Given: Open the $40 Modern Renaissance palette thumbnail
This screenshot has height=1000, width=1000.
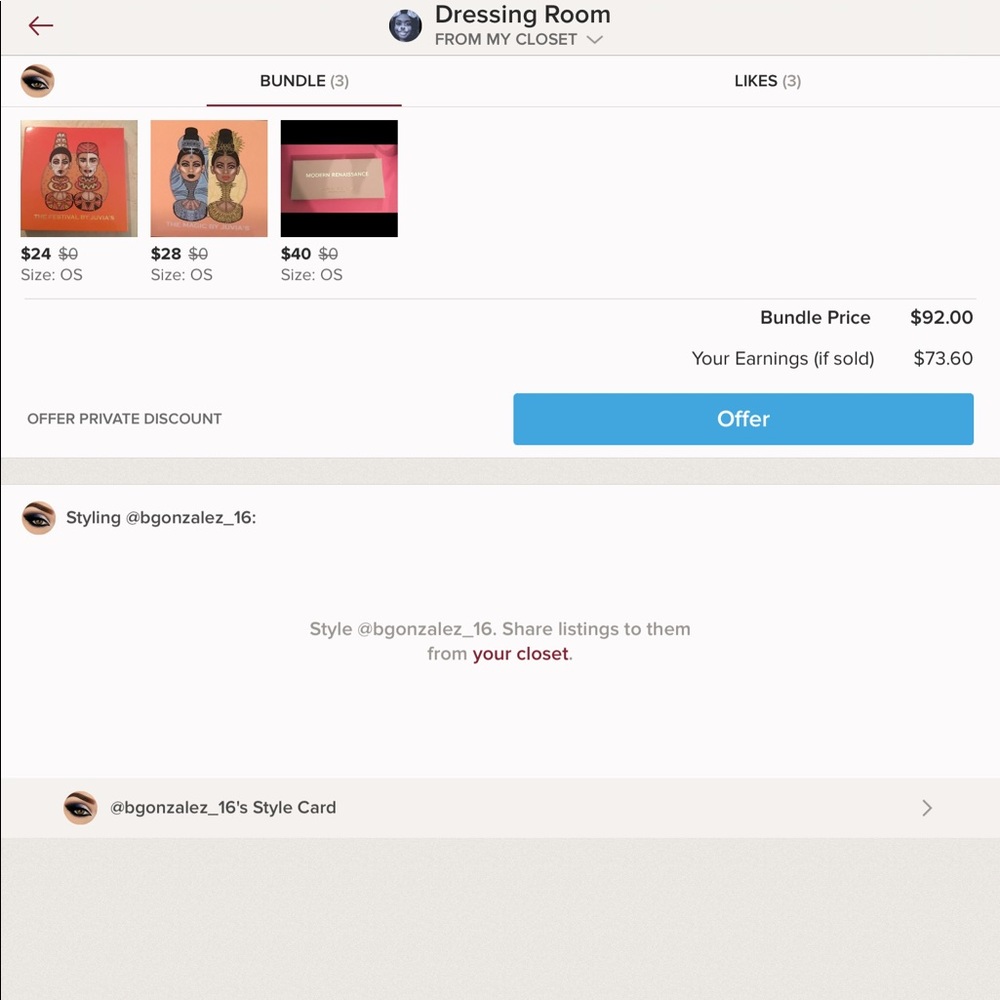Looking at the screenshot, I should (x=339, y=179).
